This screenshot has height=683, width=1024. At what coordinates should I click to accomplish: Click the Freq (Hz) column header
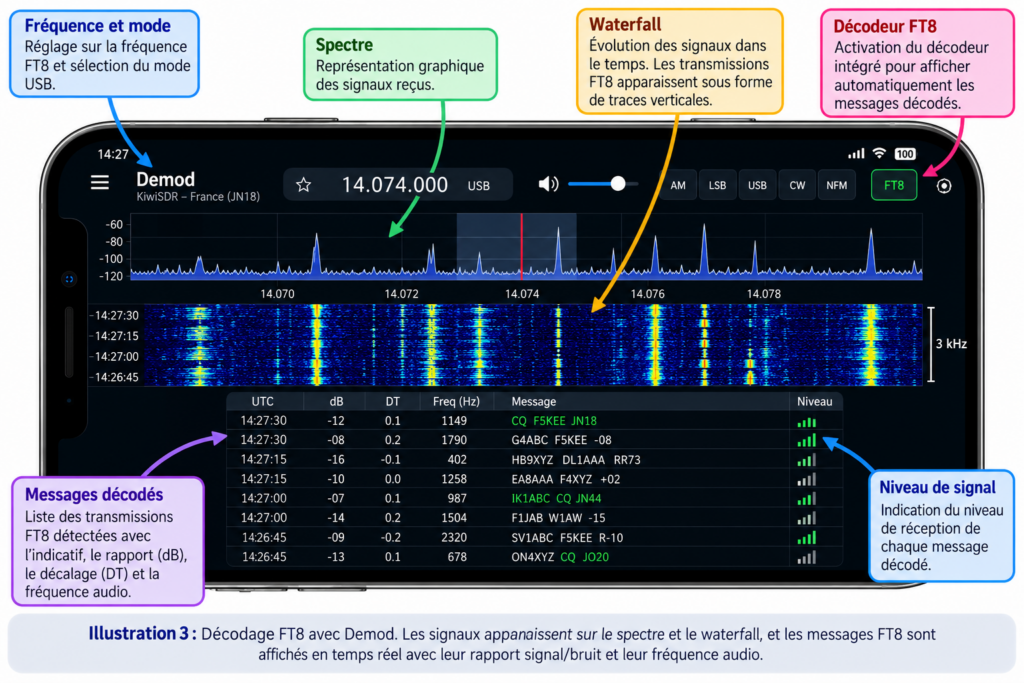(x=456, y=402)
